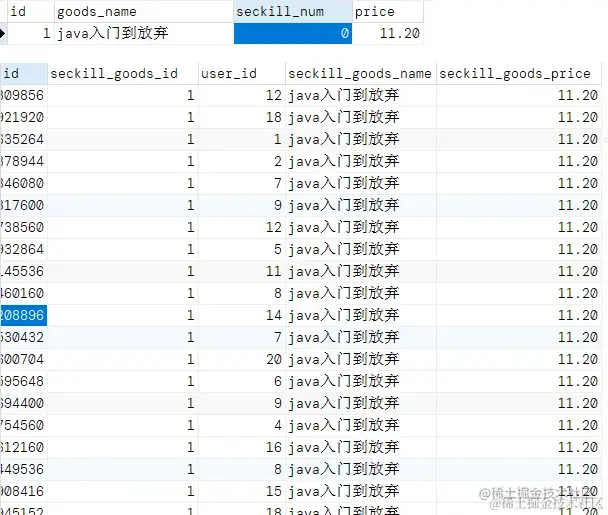Select the top table's id cell 1
This screenshot has width=608, height=515.
[30, 33]
